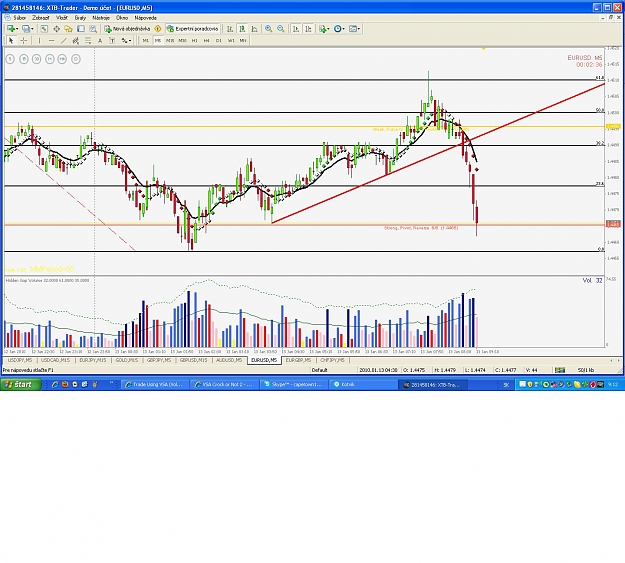This screenshot has height=563, width=625.
Task: Switch to the GBPUSD,M15 chart tab
Action: pos(193,360)
